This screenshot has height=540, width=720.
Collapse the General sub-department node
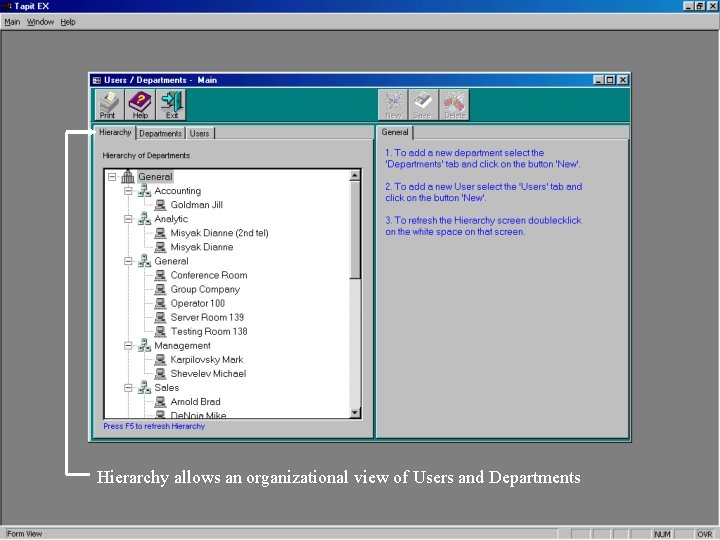point(129,261)
